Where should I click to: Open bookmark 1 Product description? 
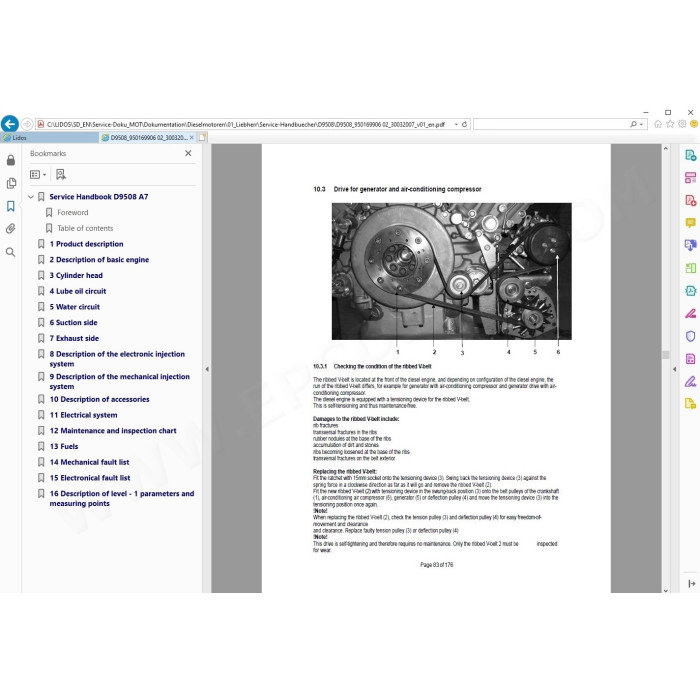[x=86, y=244]
